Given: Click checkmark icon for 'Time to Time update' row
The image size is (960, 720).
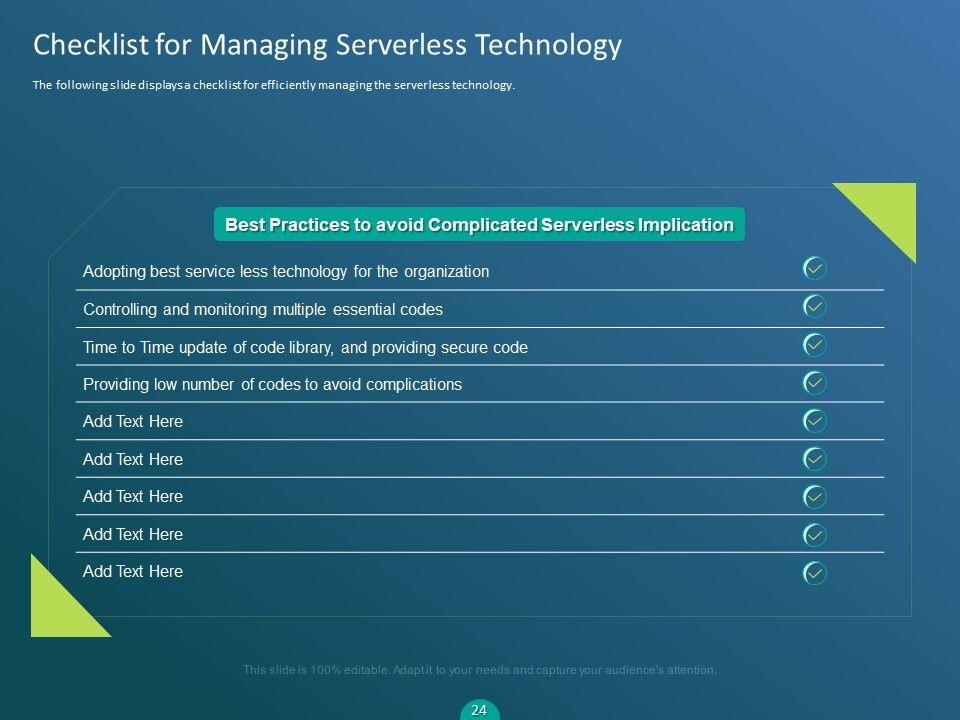Looking at the screenshot, I should (815, 344).
